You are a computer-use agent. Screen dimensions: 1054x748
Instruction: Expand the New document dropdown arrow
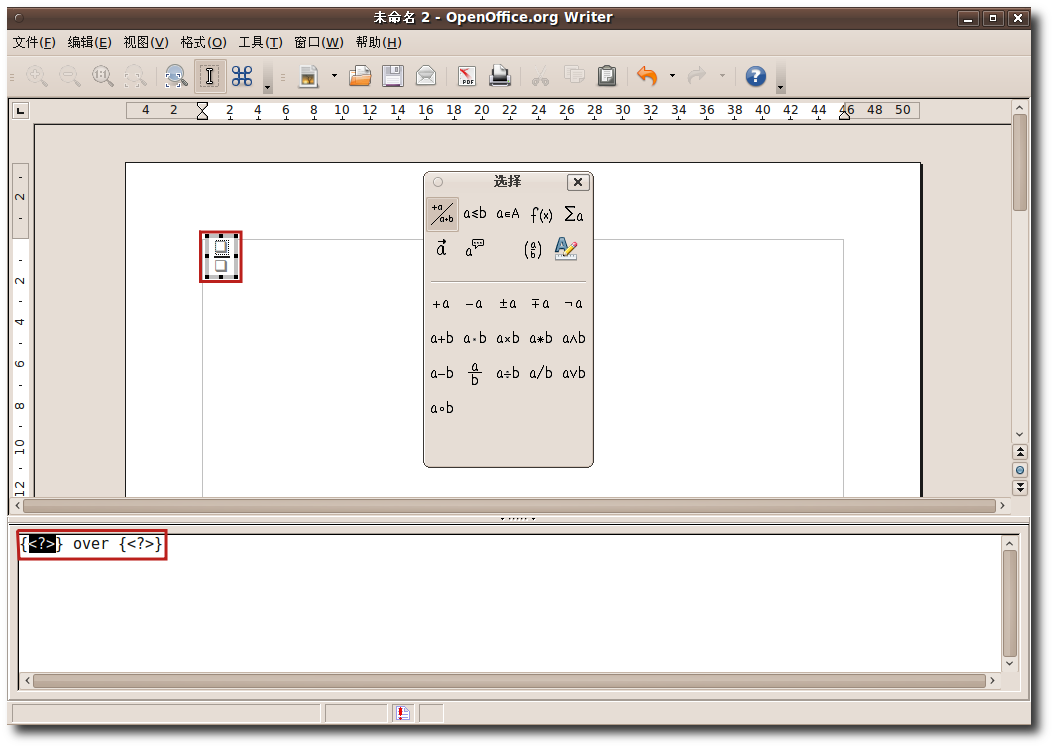coord(334,76)
